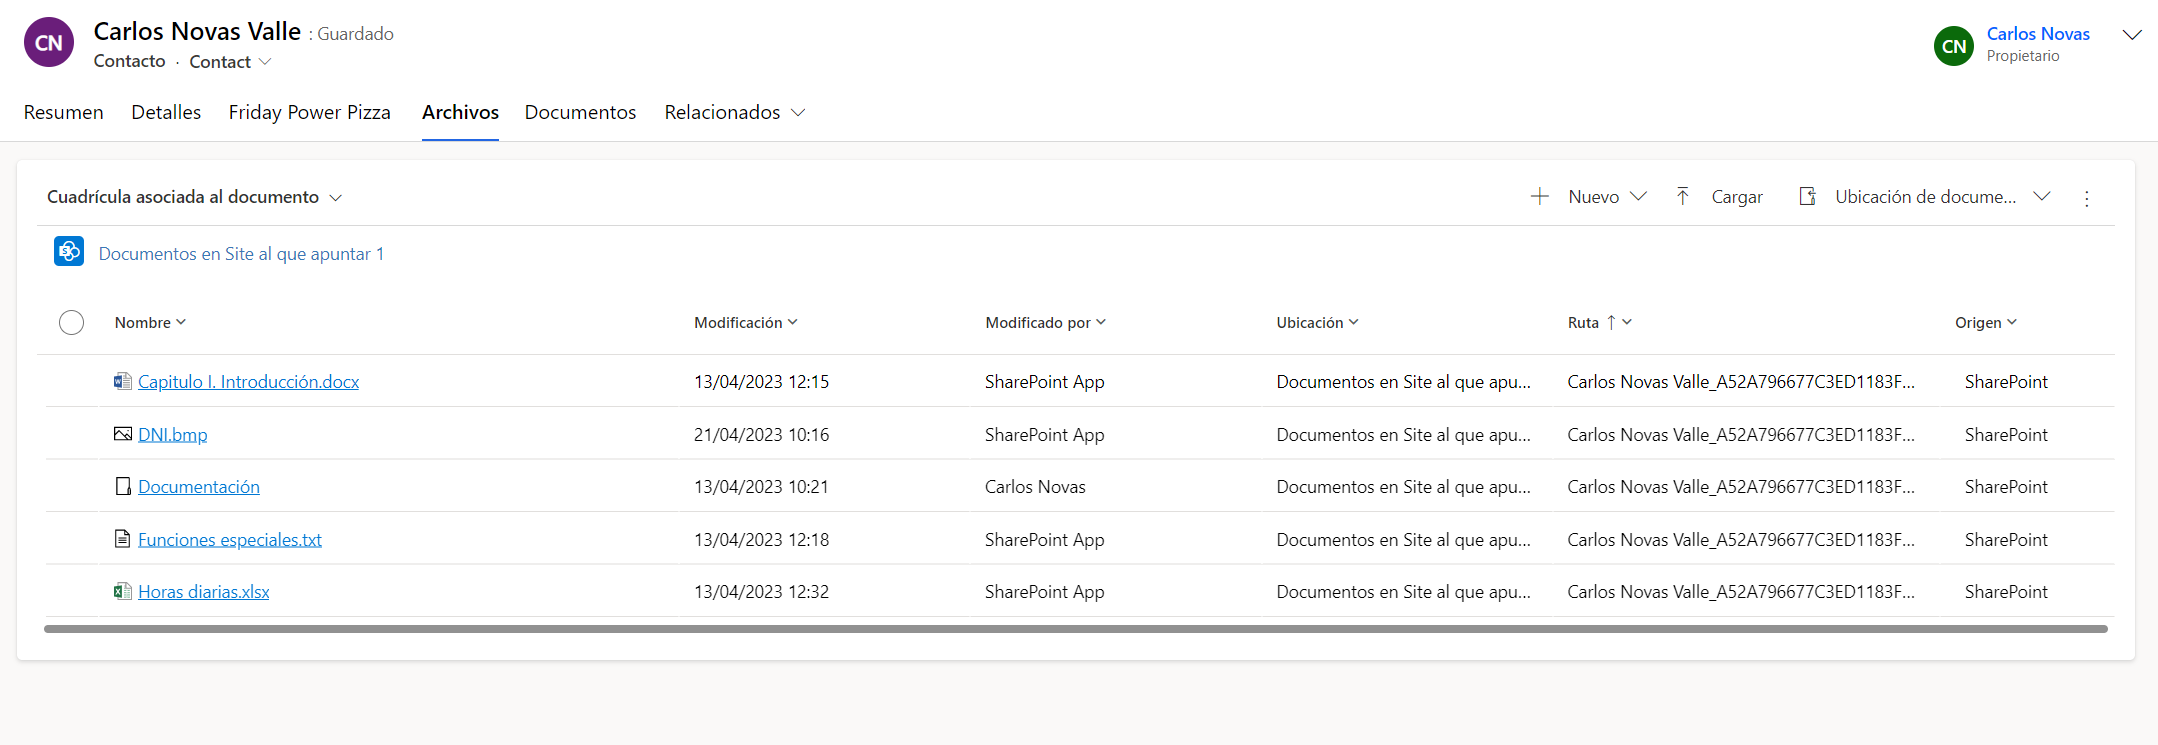This screenshot has height=745, width=2158.
Task: Expand the Nuevo dropdown chevron
Action: (1638, 197)
